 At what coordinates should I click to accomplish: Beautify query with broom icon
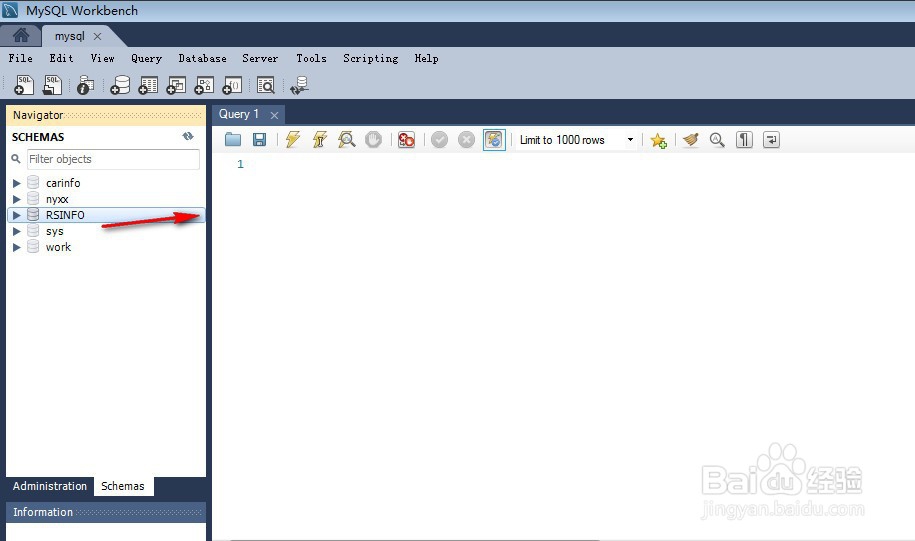click(x=691, y=139)
